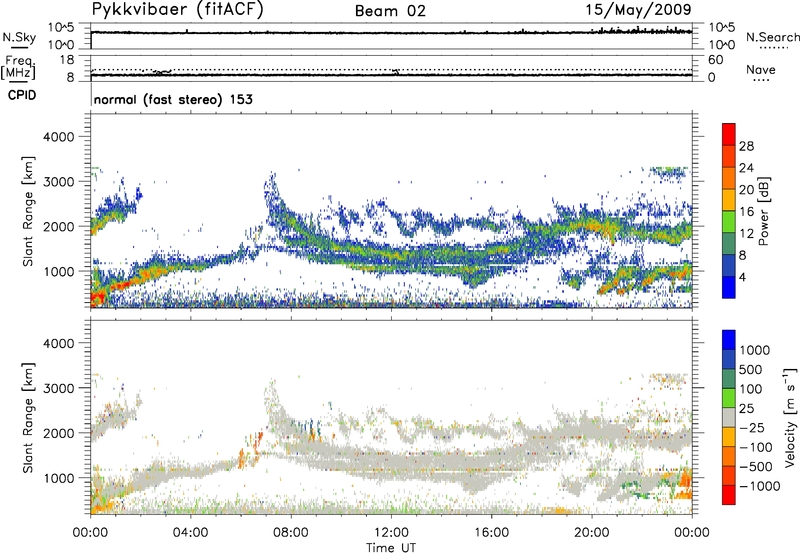Click the 12:00 time tick label
800x554 pixels.
pos(391,533)
